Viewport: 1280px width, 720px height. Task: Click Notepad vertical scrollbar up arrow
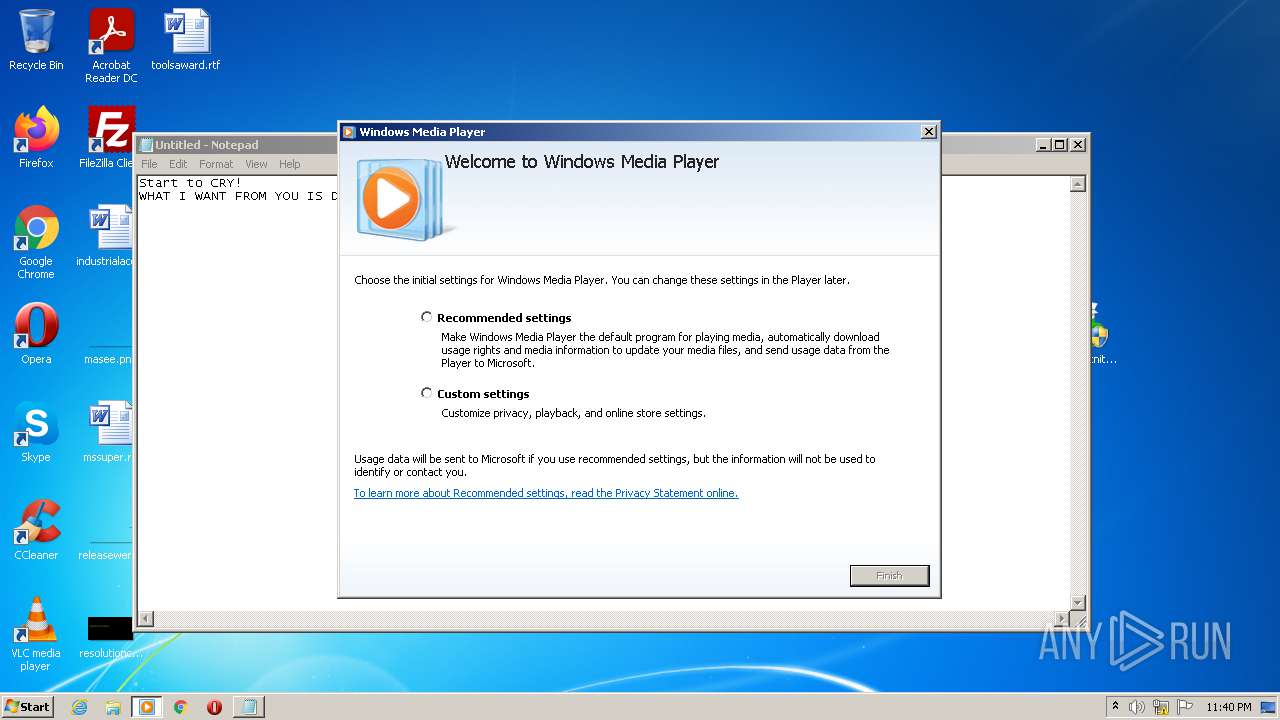(x=1078, y=185)
